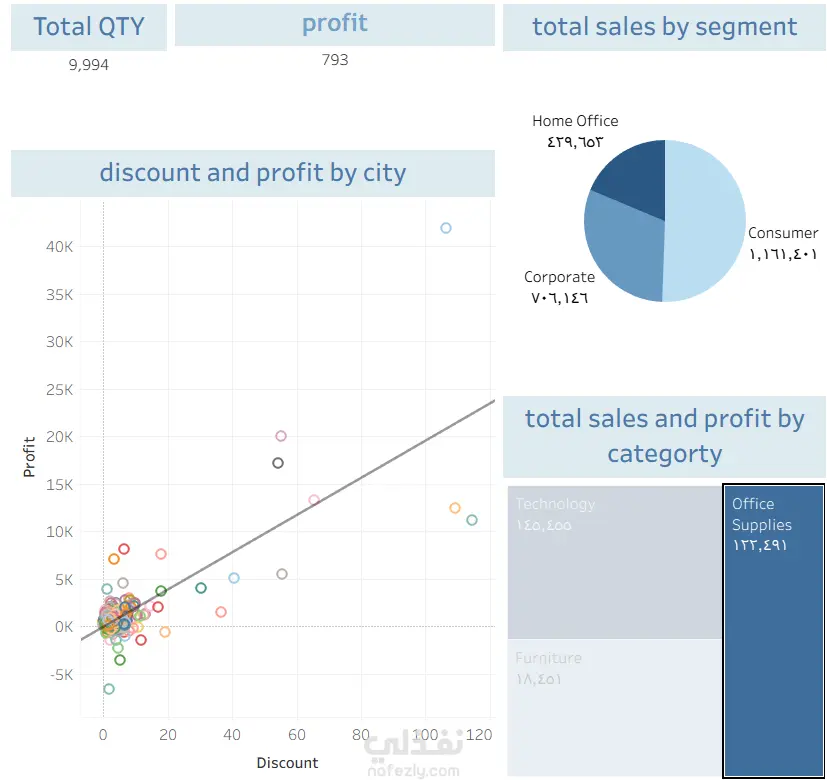Image resolution: width=827 pixels, height=780 pixels.
Task: Click the 'Consumer' pie label
Action: (x=783, y=233)
